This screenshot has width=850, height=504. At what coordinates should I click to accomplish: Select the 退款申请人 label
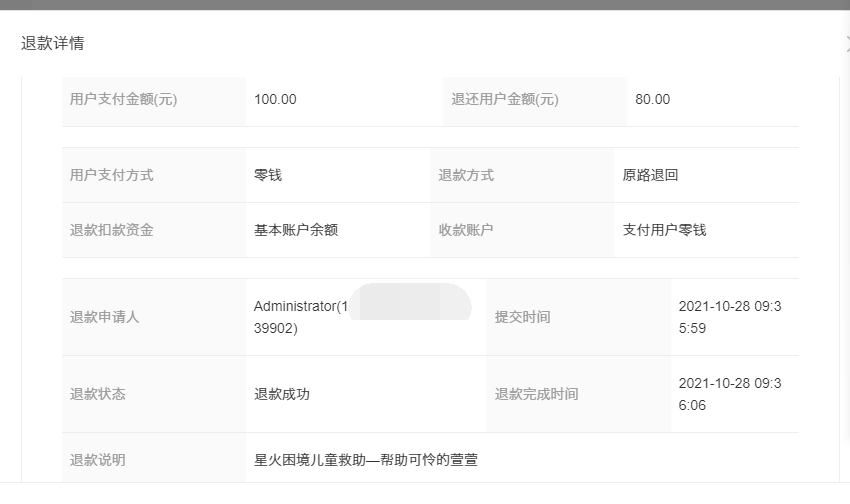(x=105, y=317)
